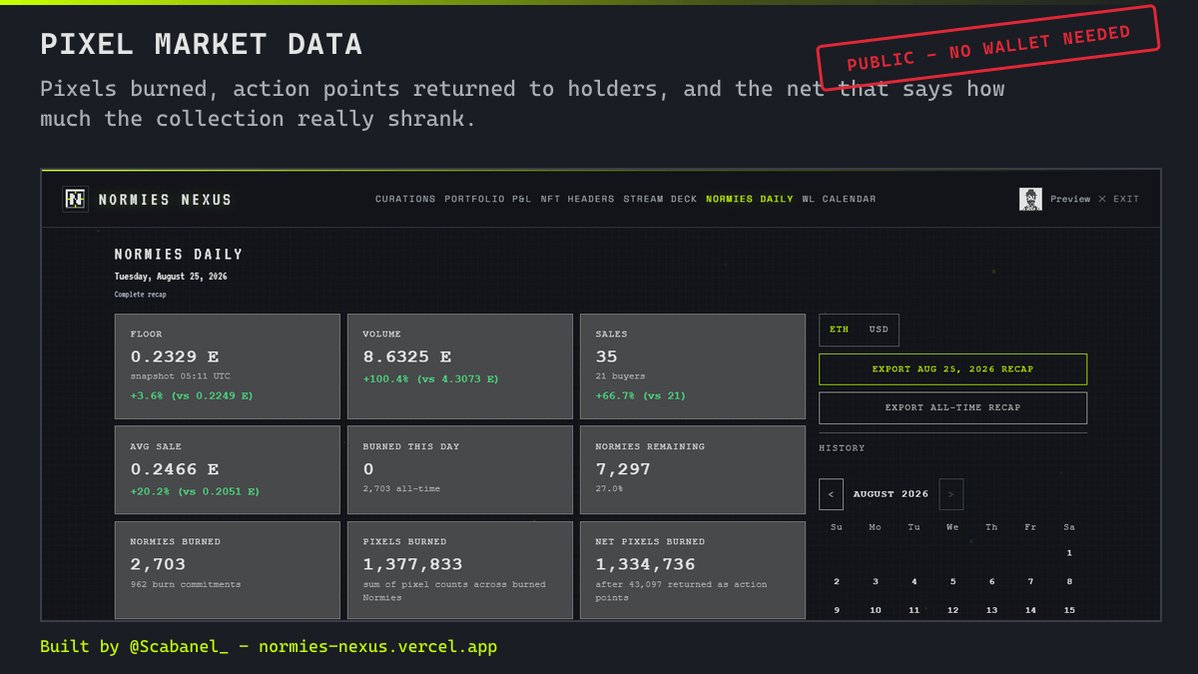1198x674 pixels.
Task: Click the X exit icon
Action: [1102, 199]
